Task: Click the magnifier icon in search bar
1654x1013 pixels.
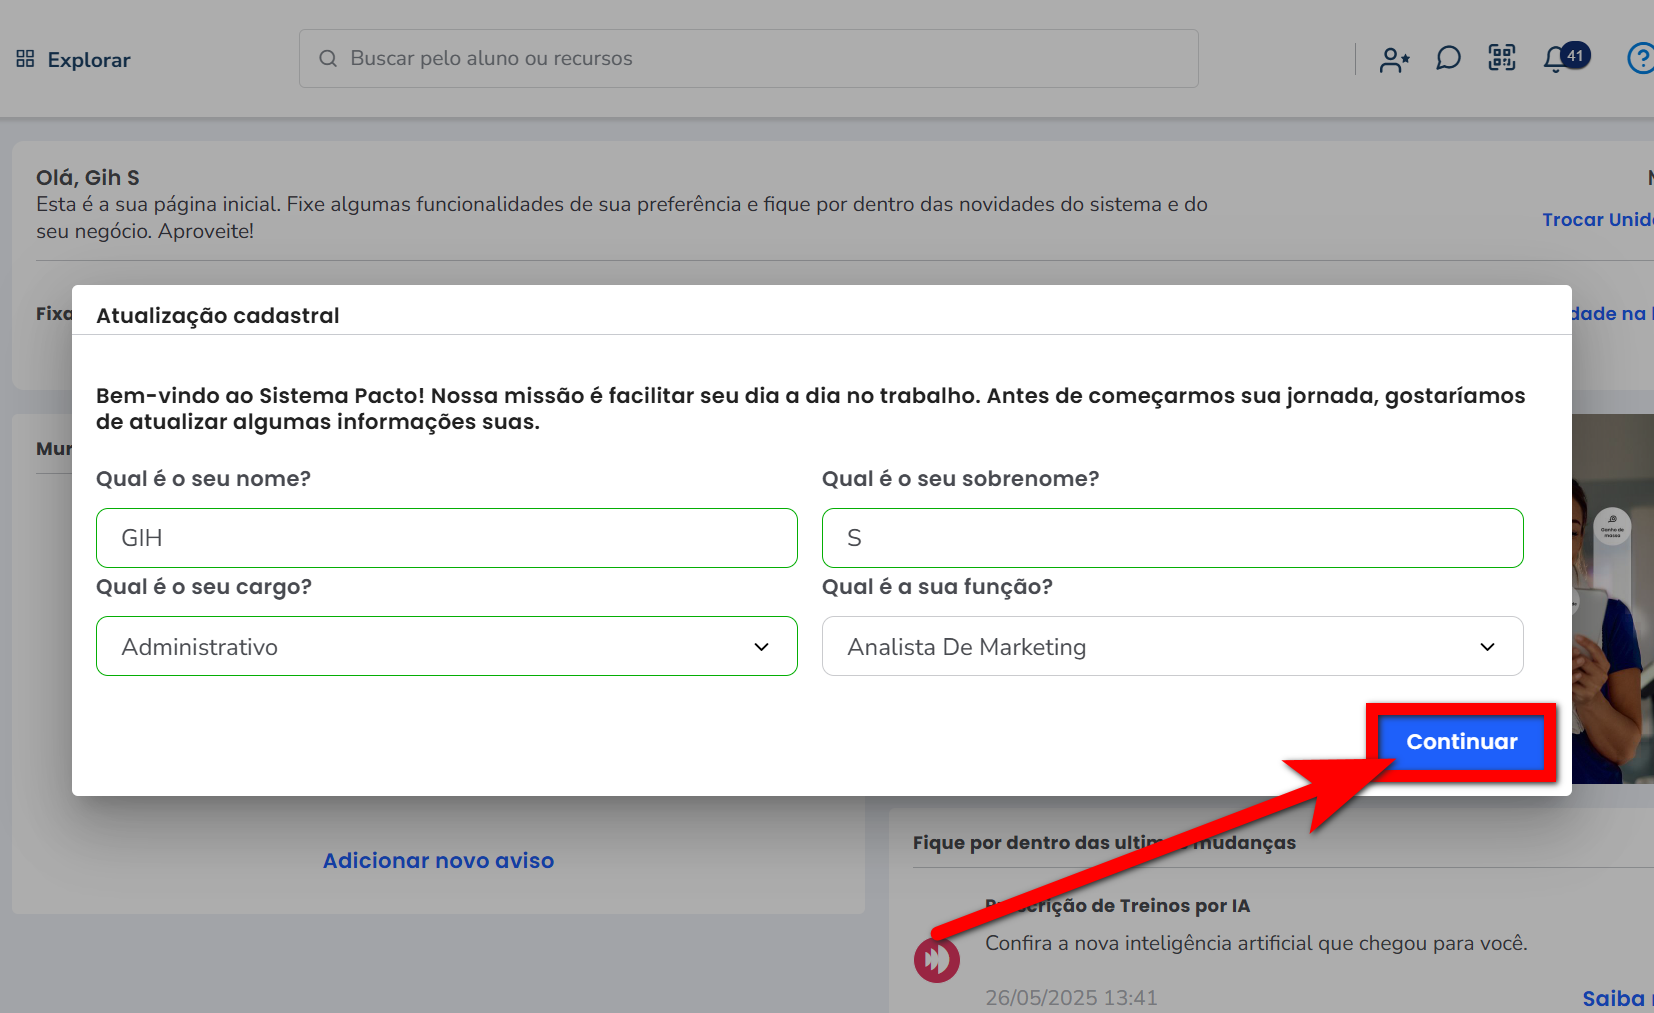Action: pos(328,59)
